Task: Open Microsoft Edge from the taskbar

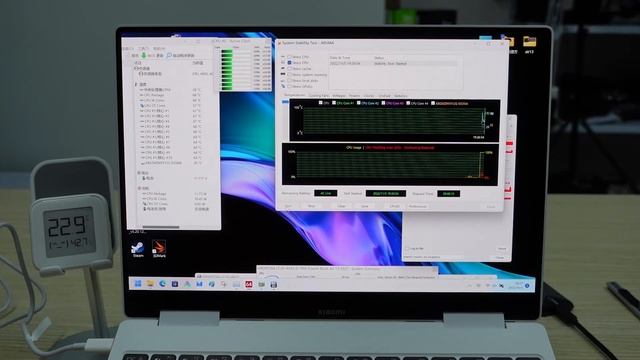Action: tap(162, 284)
